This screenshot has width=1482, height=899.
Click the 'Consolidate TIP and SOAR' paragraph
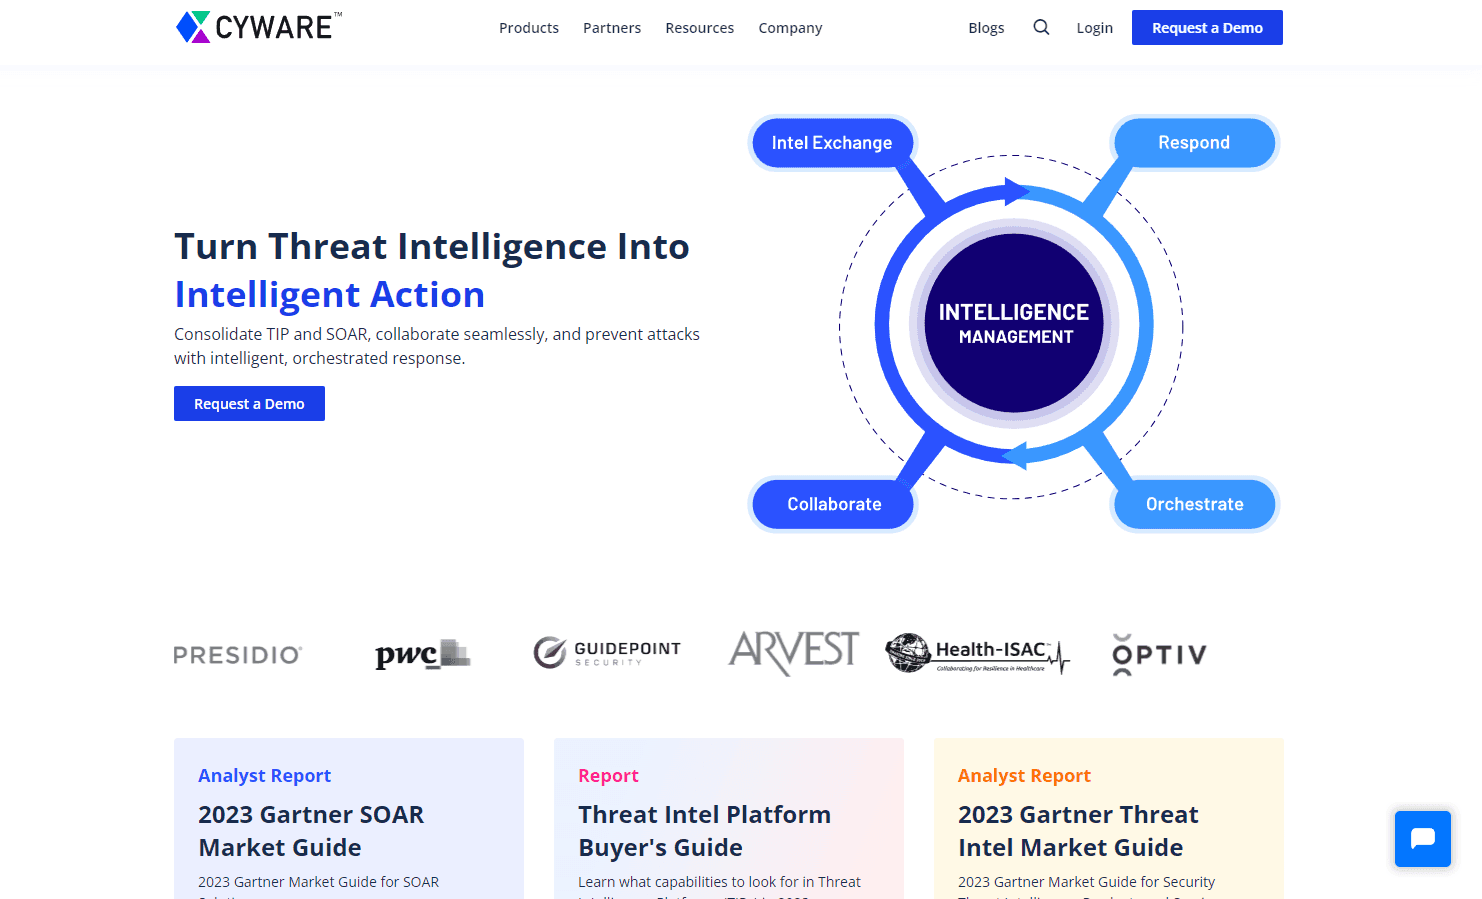pyautogui.click(x=437, y=346)
